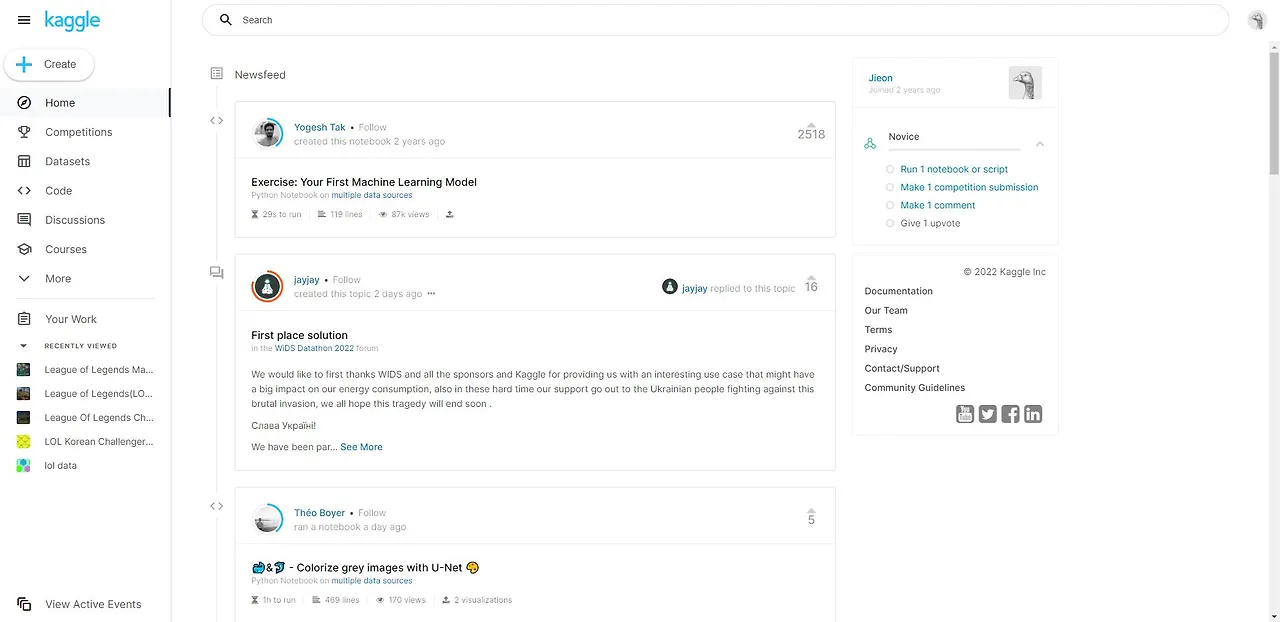Select Make 1 competition submission
Image resolution: width=1280 pixels, height=622 pixels.
(x=969, y=187)
